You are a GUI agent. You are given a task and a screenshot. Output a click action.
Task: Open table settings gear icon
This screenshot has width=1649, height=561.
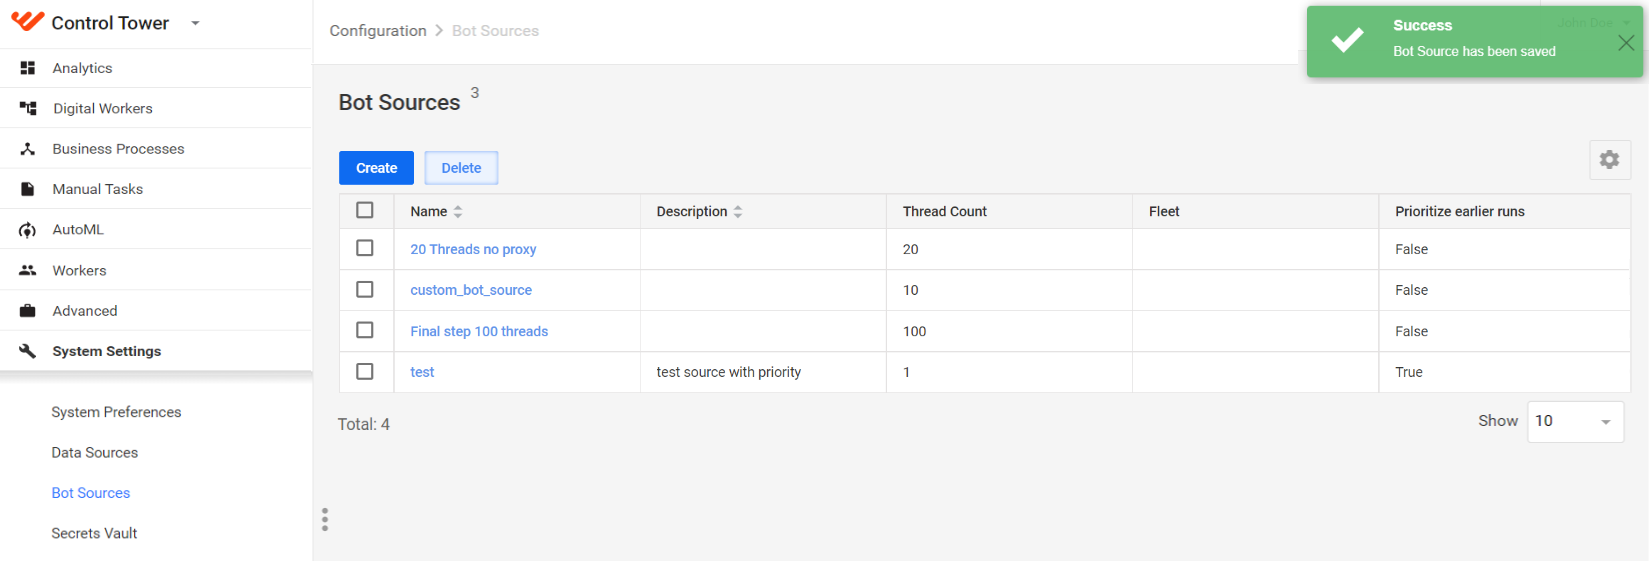(x=1610, y=160)
